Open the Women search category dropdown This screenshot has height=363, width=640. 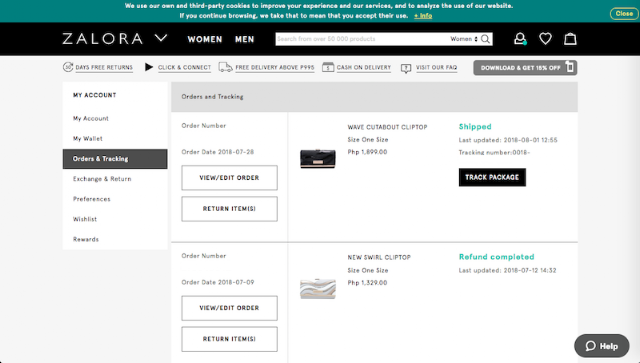point(464,39)
